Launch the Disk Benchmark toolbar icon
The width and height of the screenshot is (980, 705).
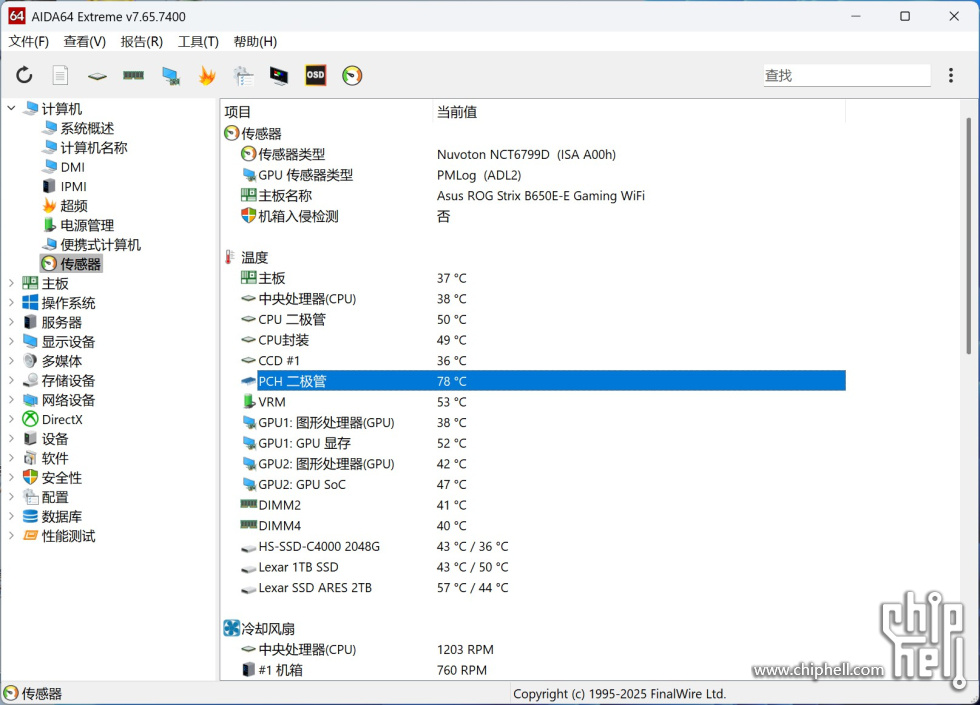coord(97,76)
